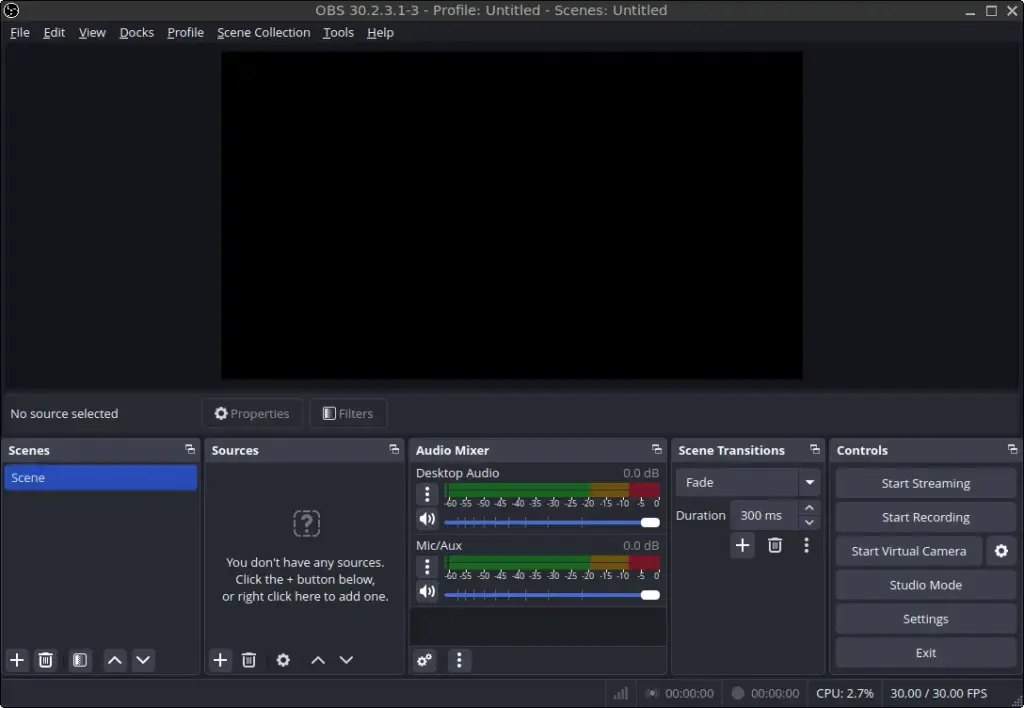Screen dimensions: 1024x708
Task: Expand the Fade transition dropdown
Action: click(809, 483)
